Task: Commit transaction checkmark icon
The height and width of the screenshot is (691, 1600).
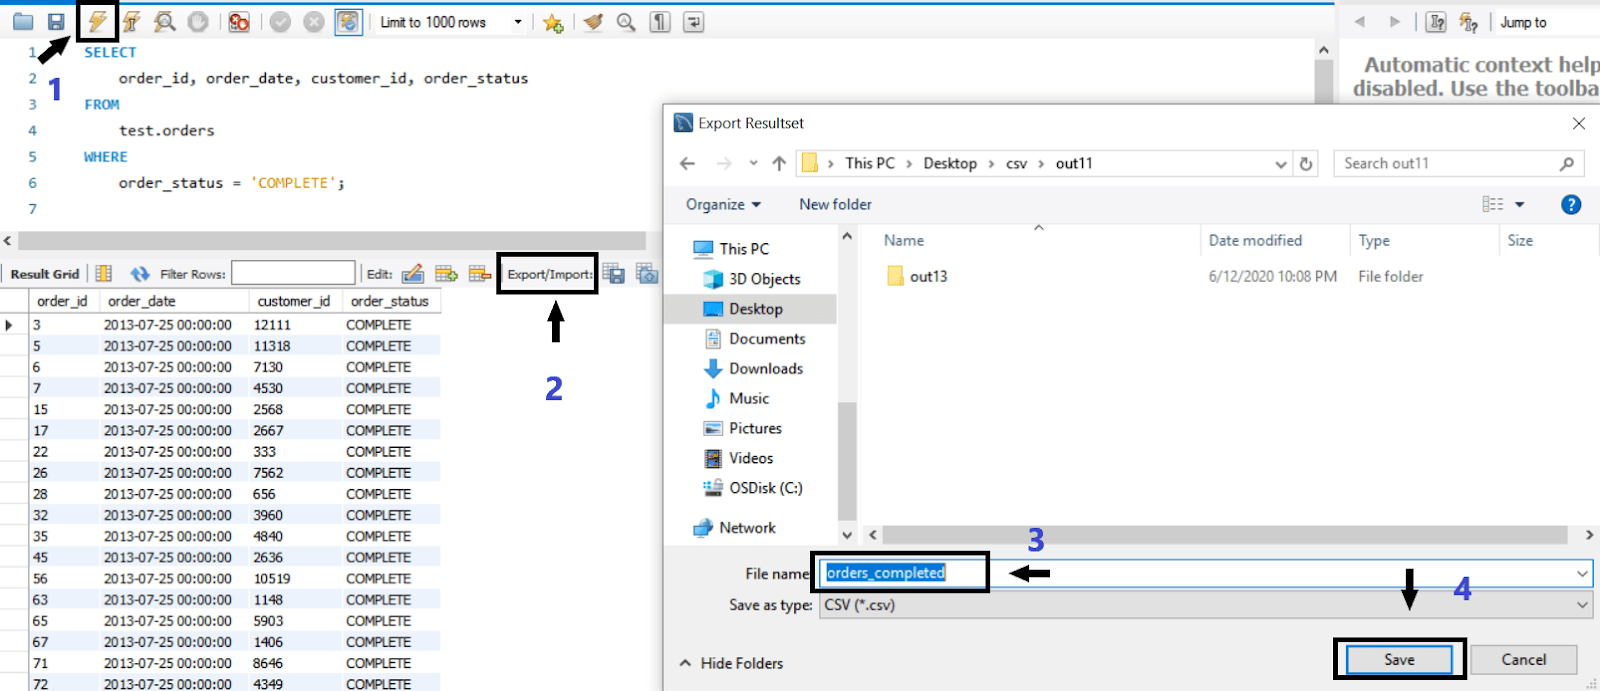Action: [280, 22]
